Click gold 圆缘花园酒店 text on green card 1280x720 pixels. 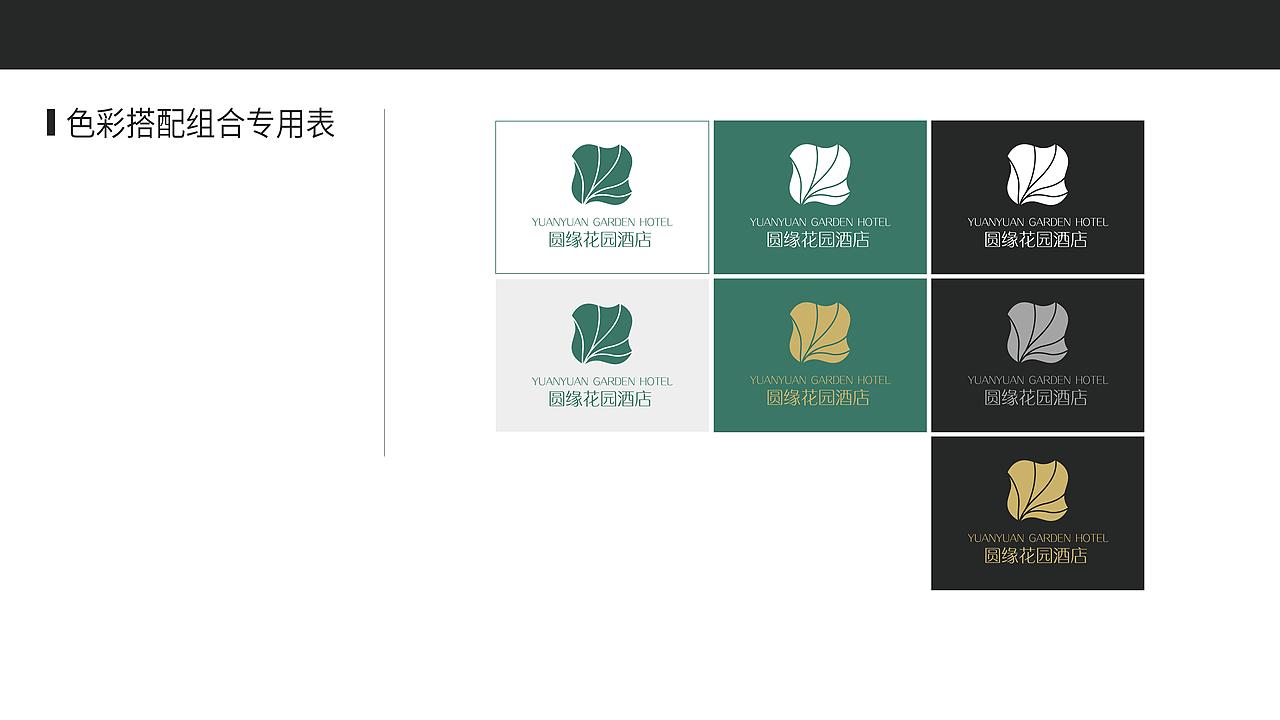click(x=818, y=398)
